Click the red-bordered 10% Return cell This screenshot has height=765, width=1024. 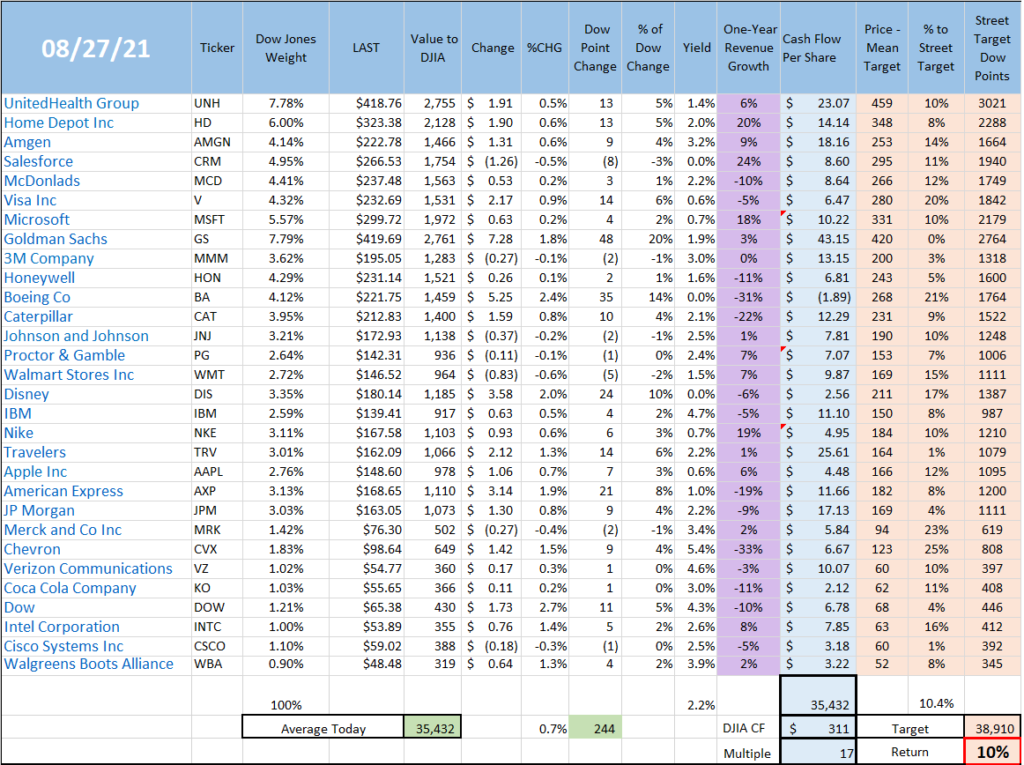[x=992, y=752]
